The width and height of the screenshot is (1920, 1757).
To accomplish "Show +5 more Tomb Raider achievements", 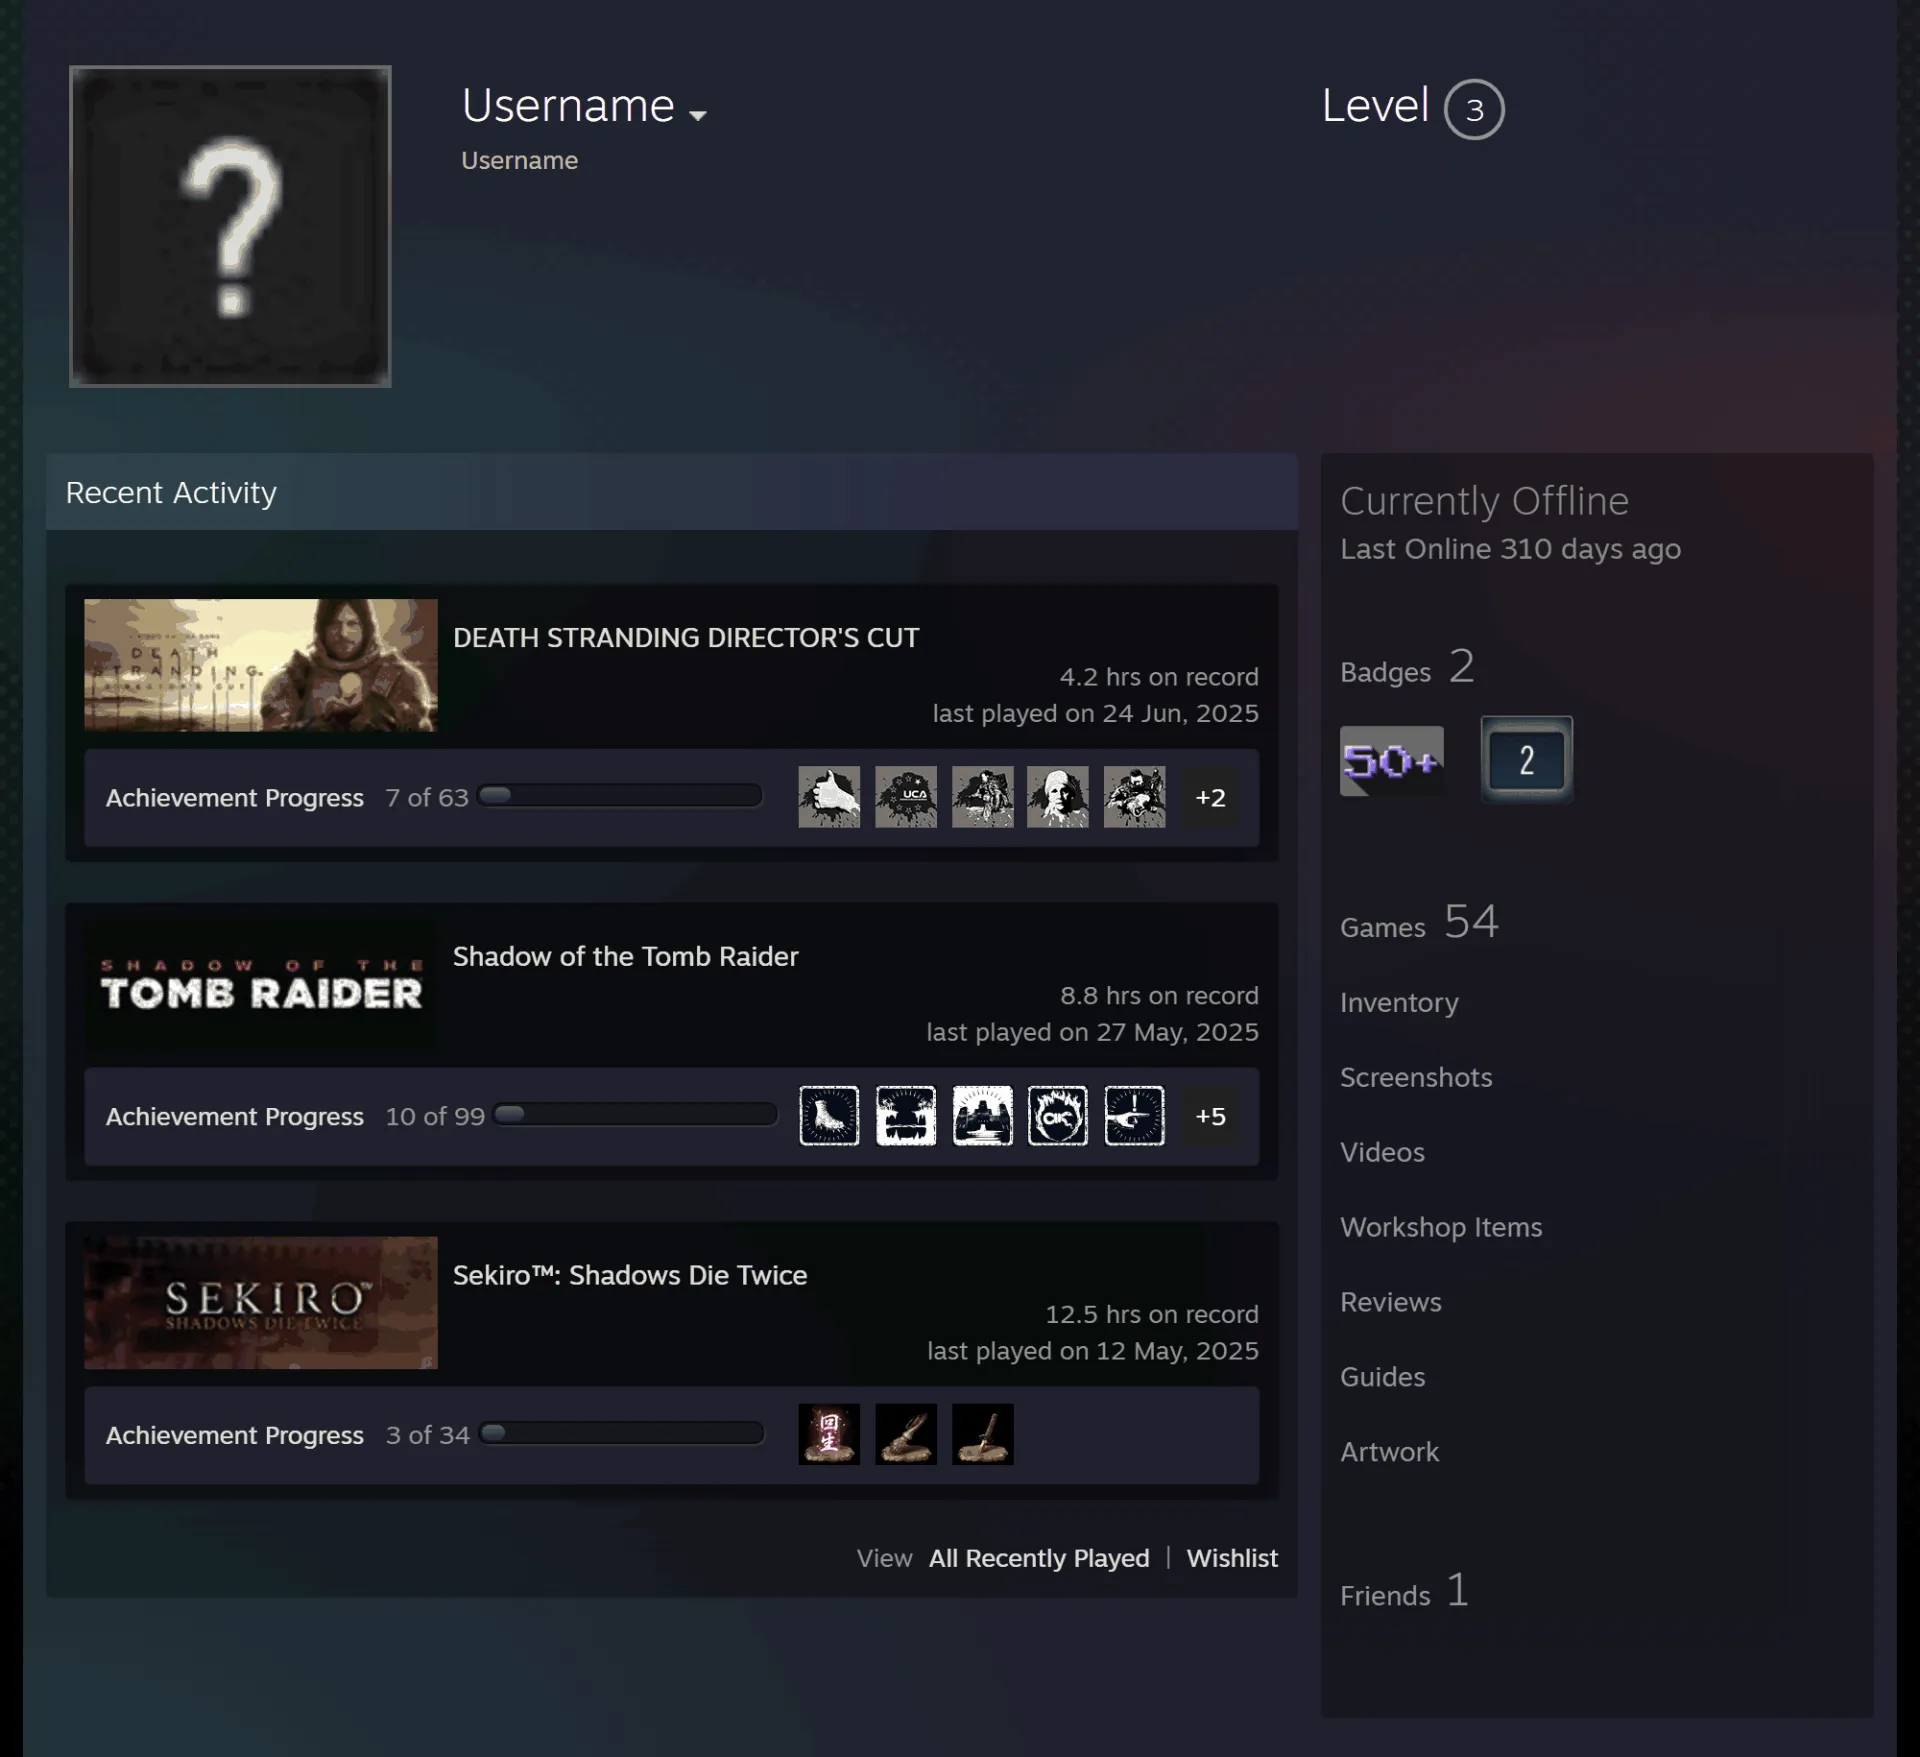I will 1211,1116.
